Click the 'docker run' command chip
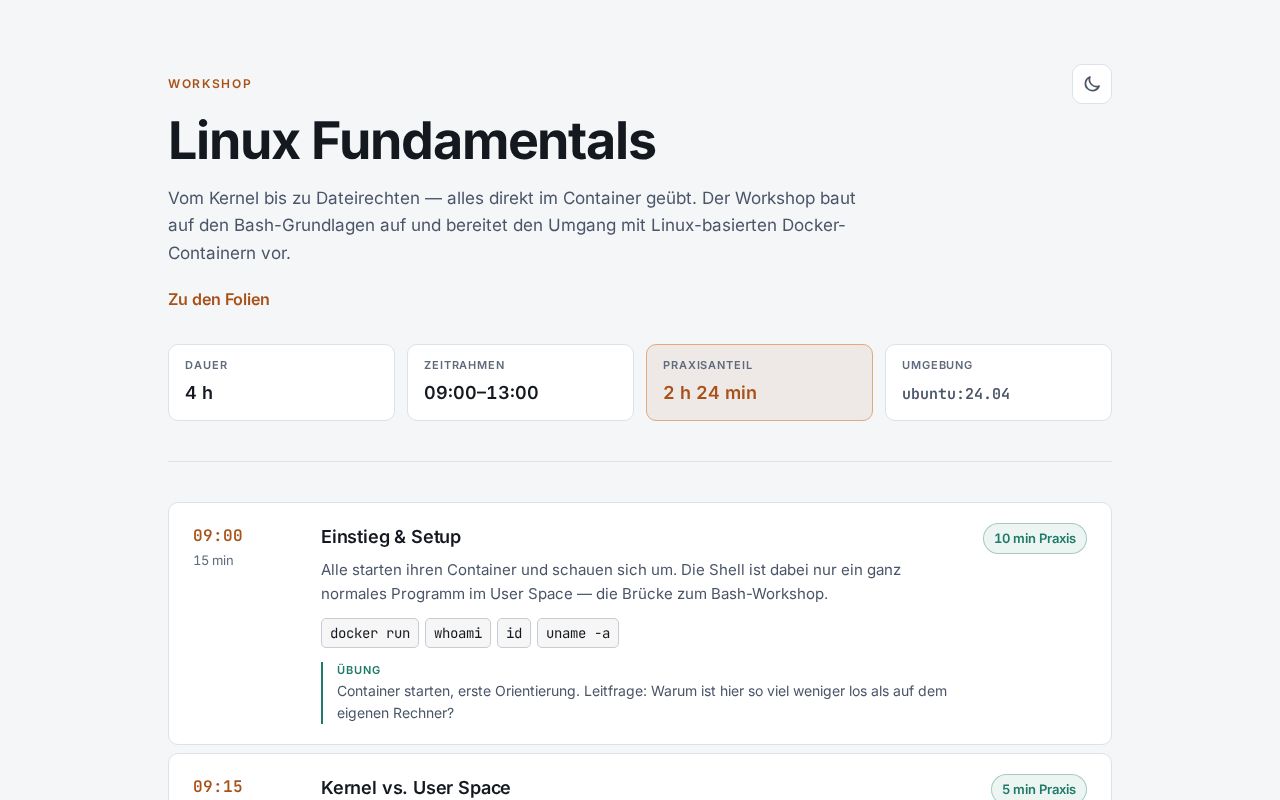 click(370, 633)
